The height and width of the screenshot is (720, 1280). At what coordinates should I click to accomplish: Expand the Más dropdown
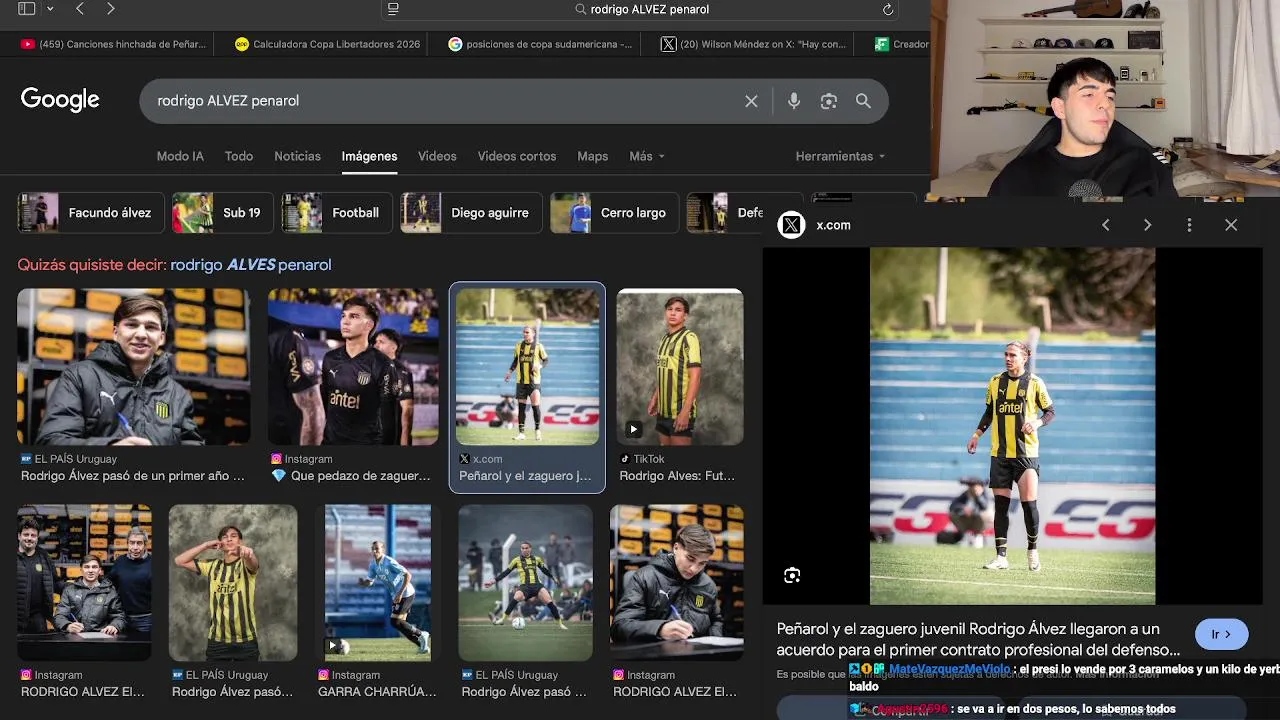click(x=647, y=156)
